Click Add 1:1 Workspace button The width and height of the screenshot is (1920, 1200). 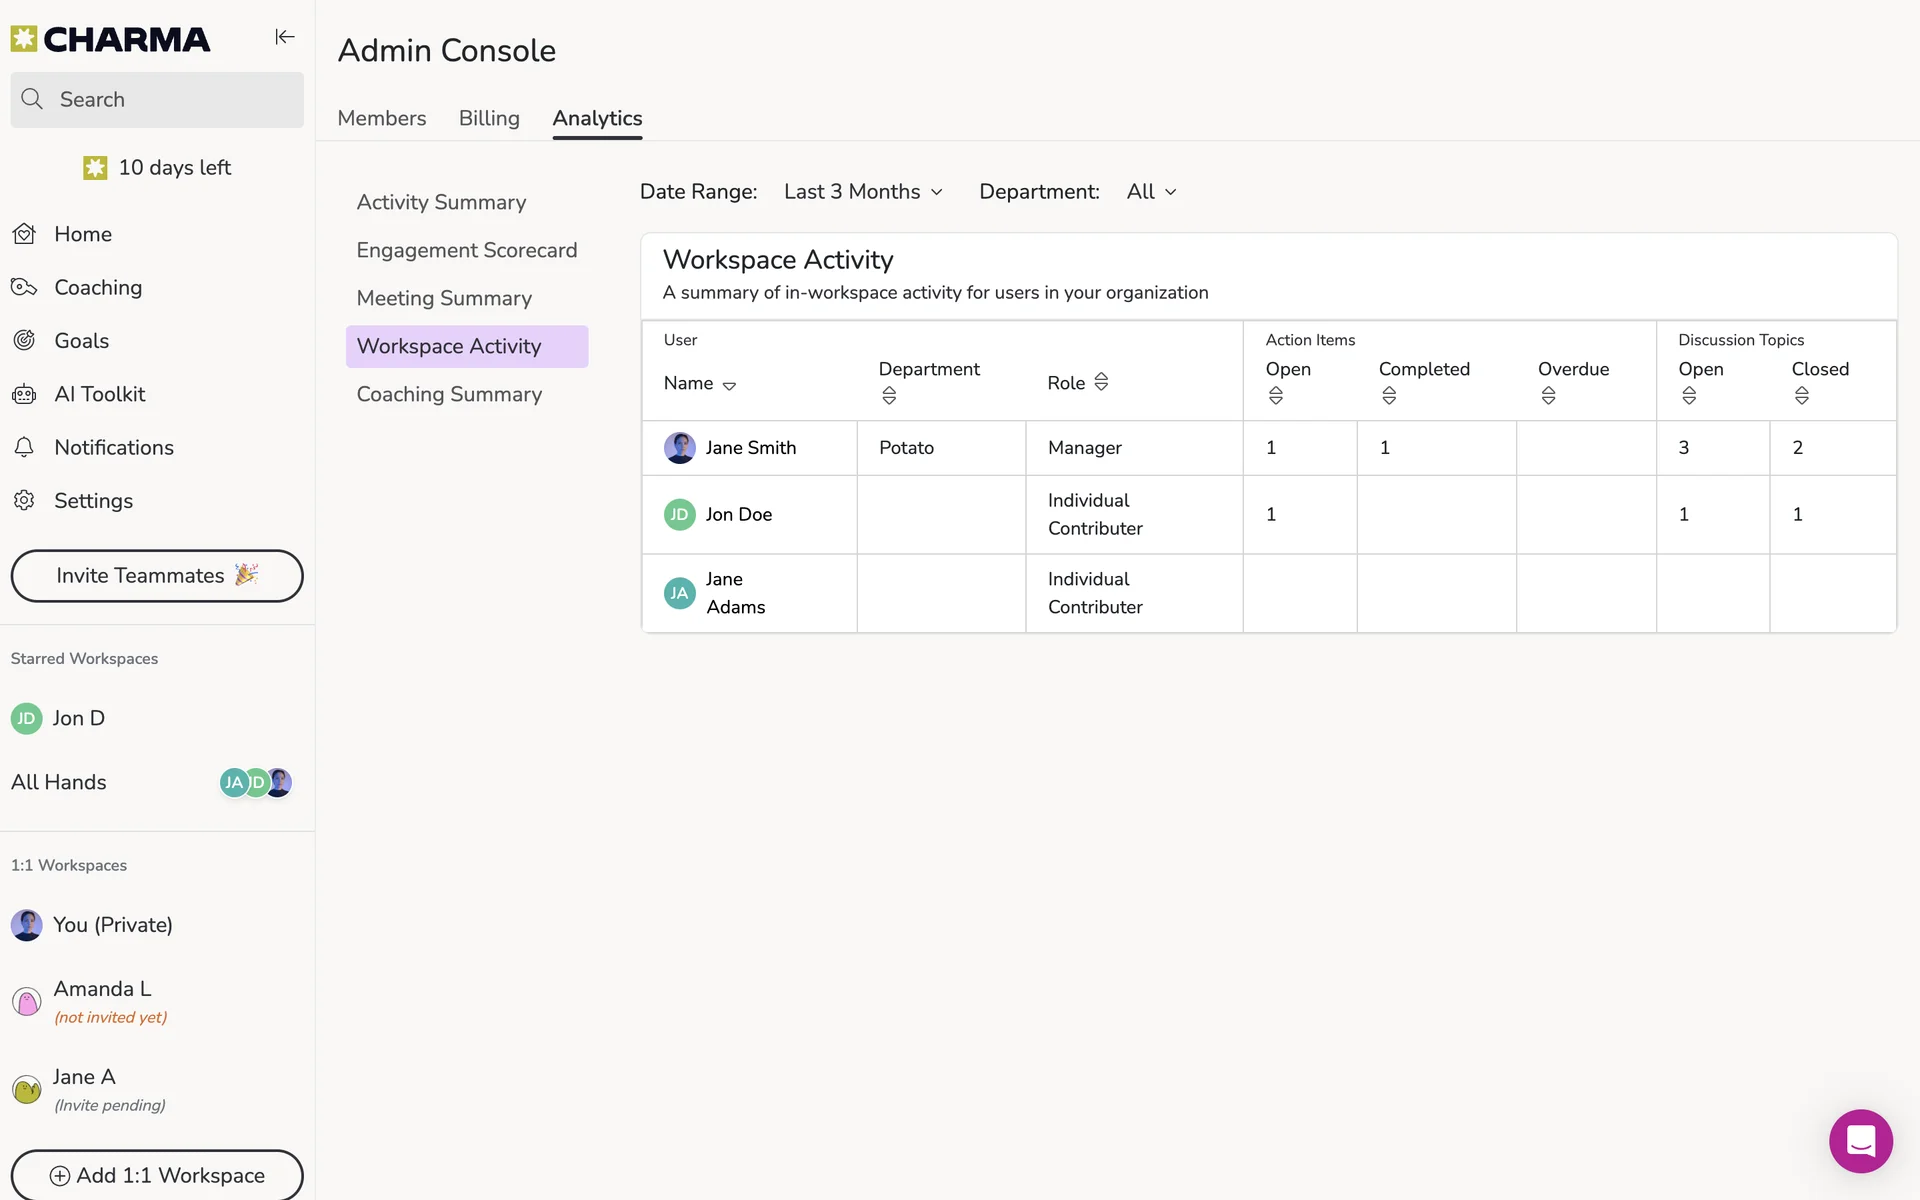click(x=157, y=1175)
